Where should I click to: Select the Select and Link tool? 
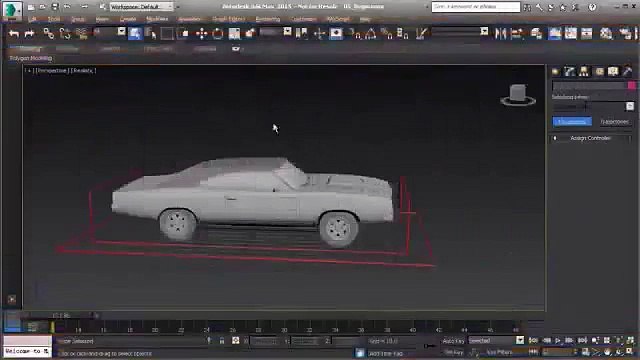(x=49, y=33)
